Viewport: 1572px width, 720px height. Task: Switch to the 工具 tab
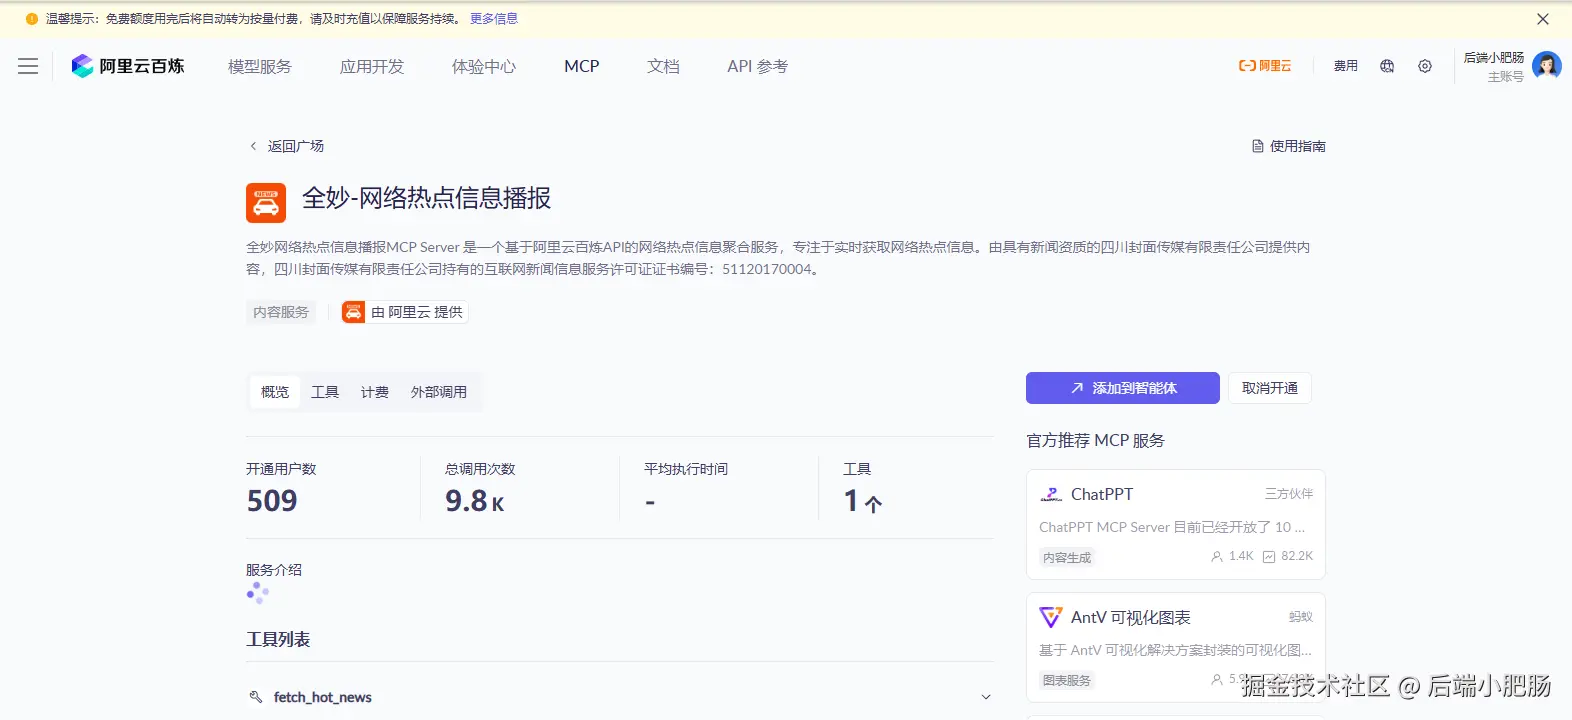point(325,392)
